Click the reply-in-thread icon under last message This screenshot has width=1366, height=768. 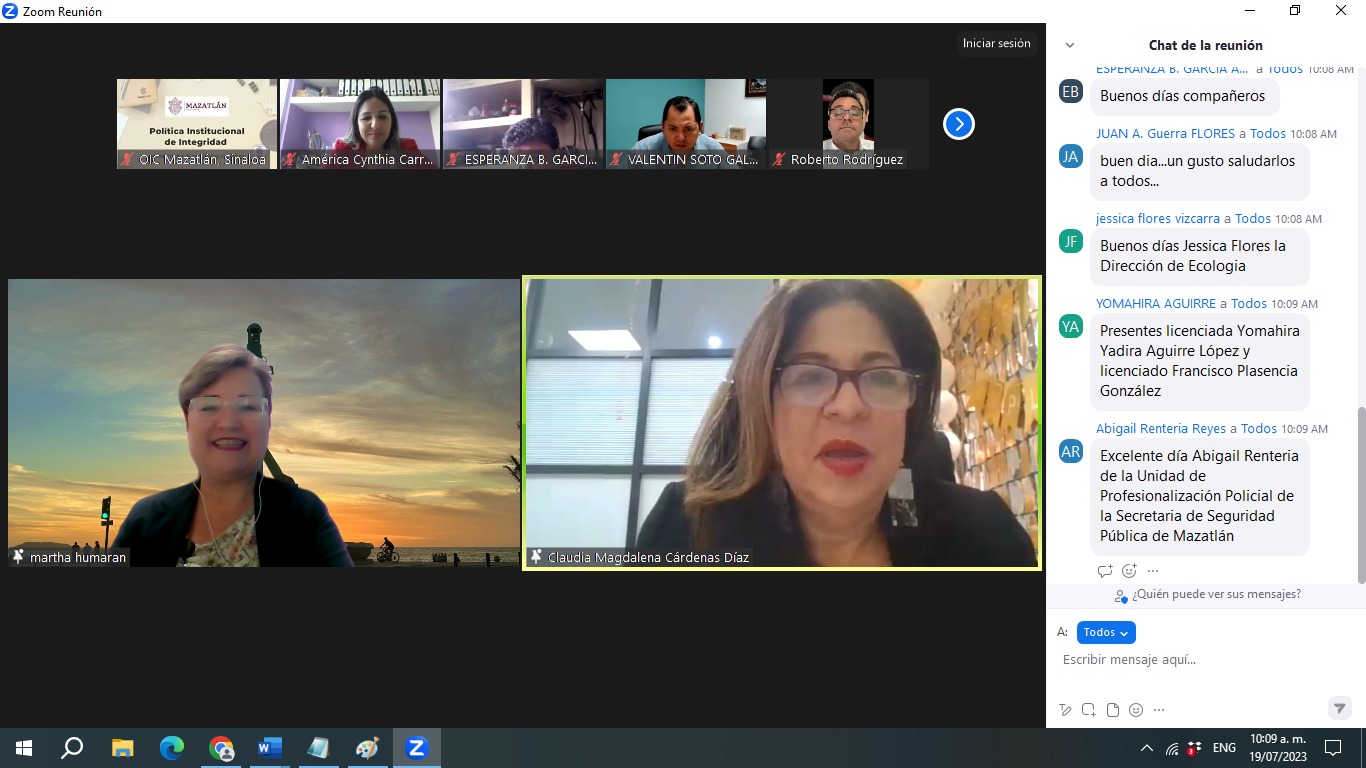(1105, 571)
